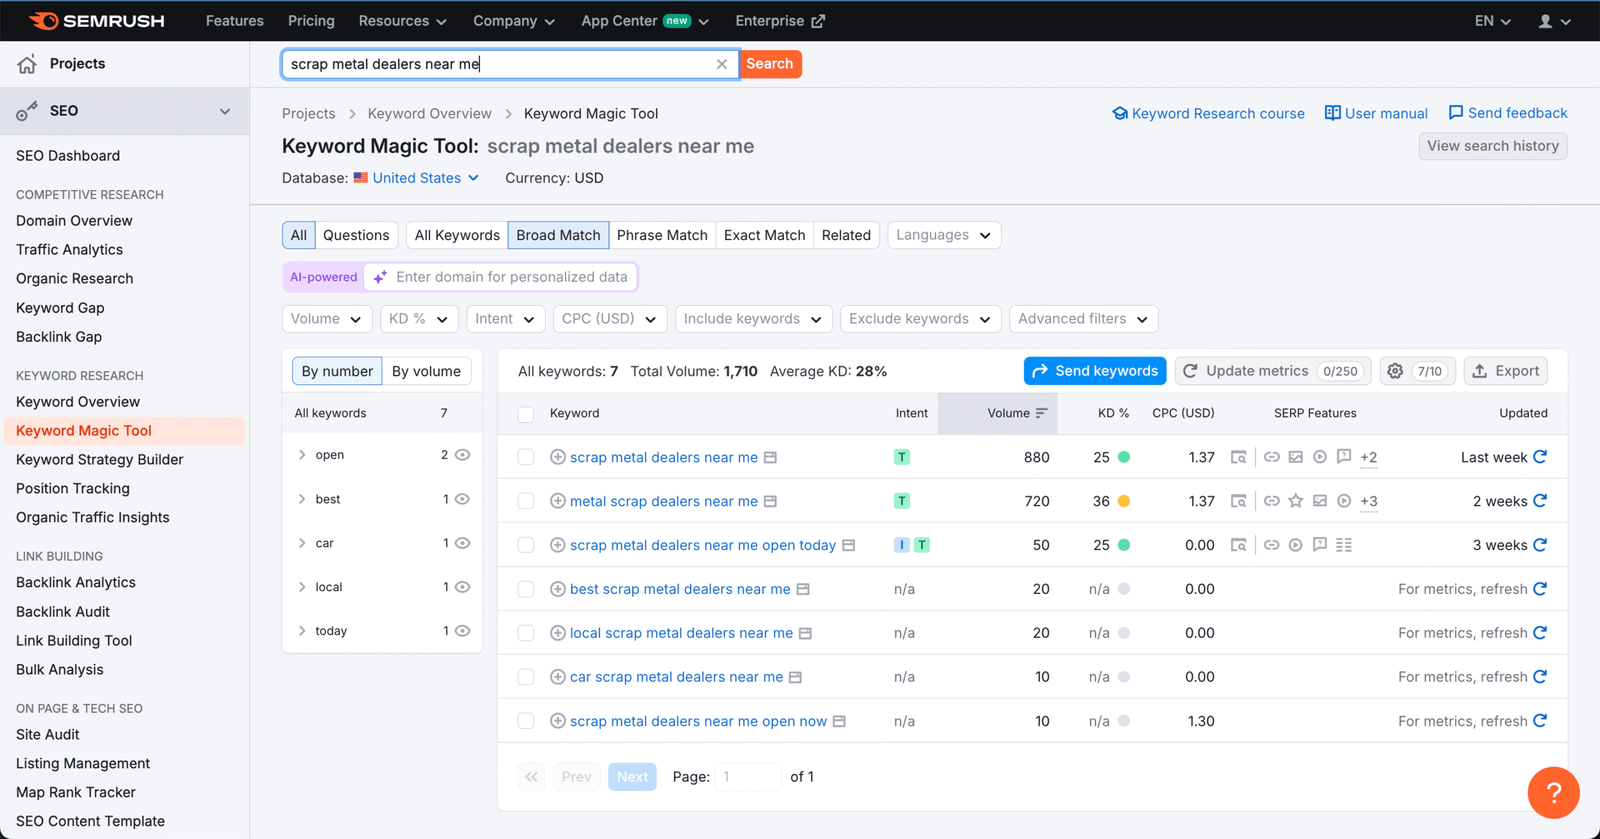Click the help question mark bubble

point(1553,793)
